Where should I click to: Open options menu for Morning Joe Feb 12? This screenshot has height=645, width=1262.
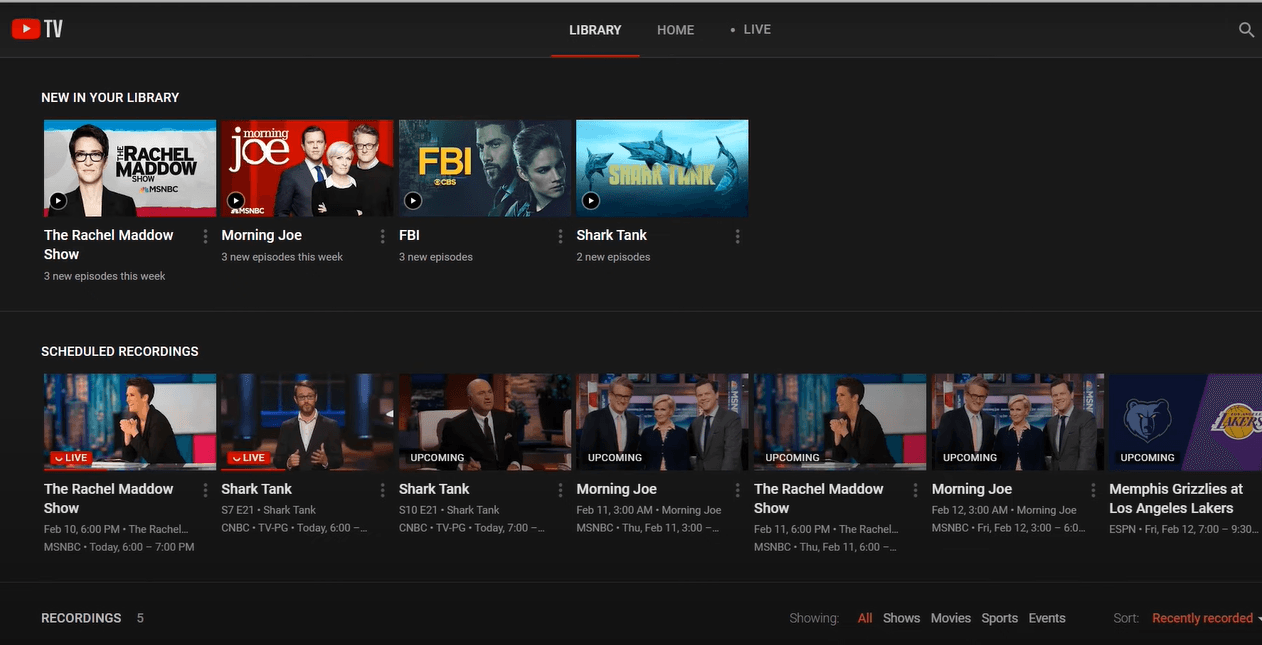[x=1093, y=490]
